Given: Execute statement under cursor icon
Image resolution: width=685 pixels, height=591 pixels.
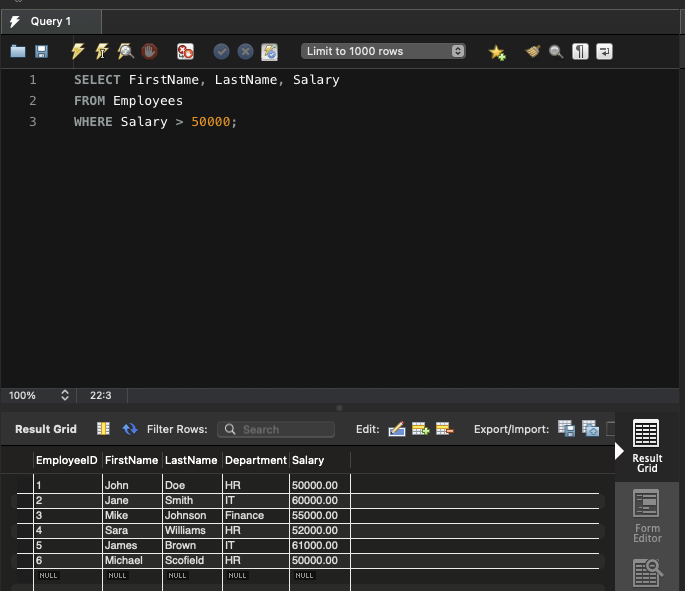Looking at the screenshot, I should click(102, 52).
